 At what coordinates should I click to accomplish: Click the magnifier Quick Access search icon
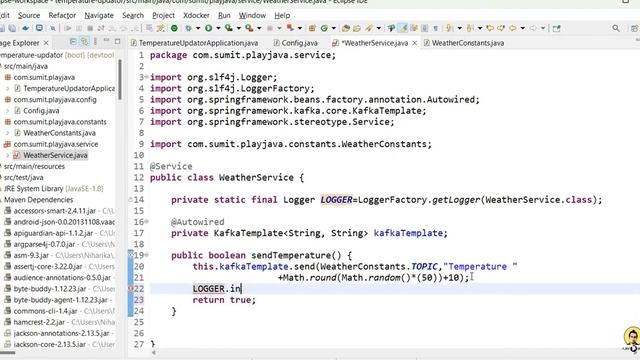(x=616, y=28)
